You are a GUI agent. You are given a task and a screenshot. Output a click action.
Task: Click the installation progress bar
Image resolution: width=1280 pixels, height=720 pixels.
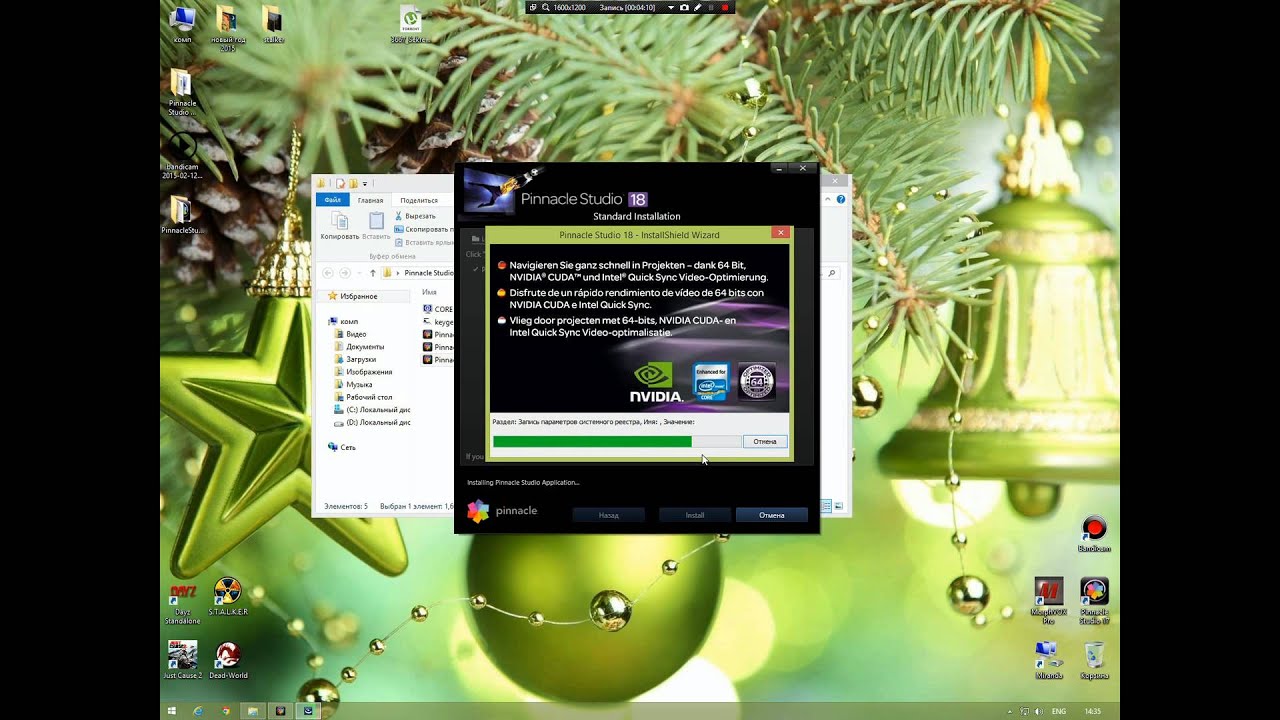point(617,441)
